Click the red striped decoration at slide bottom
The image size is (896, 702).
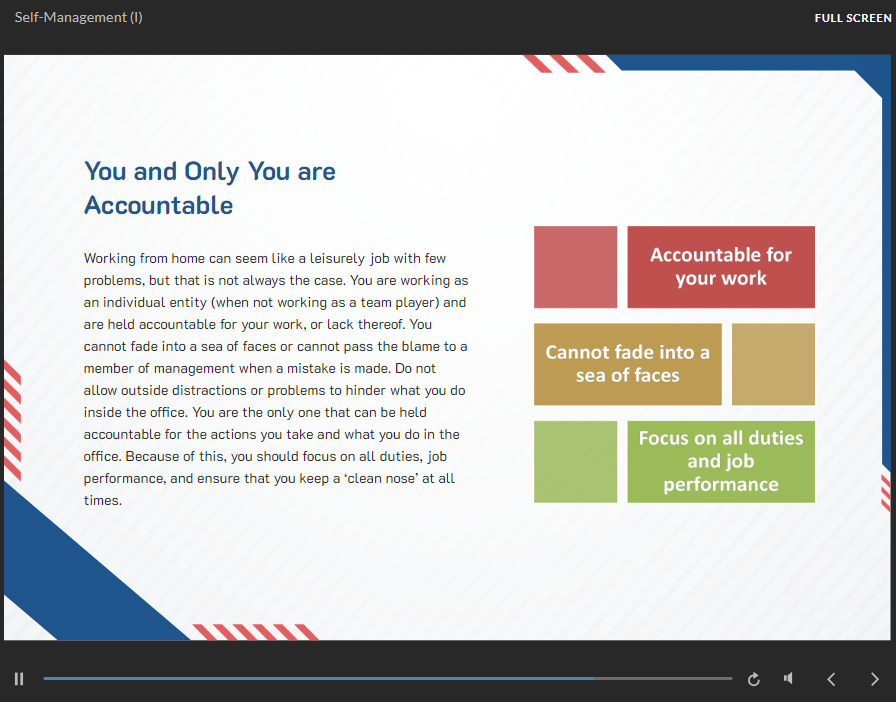click(x=255, y=632)
